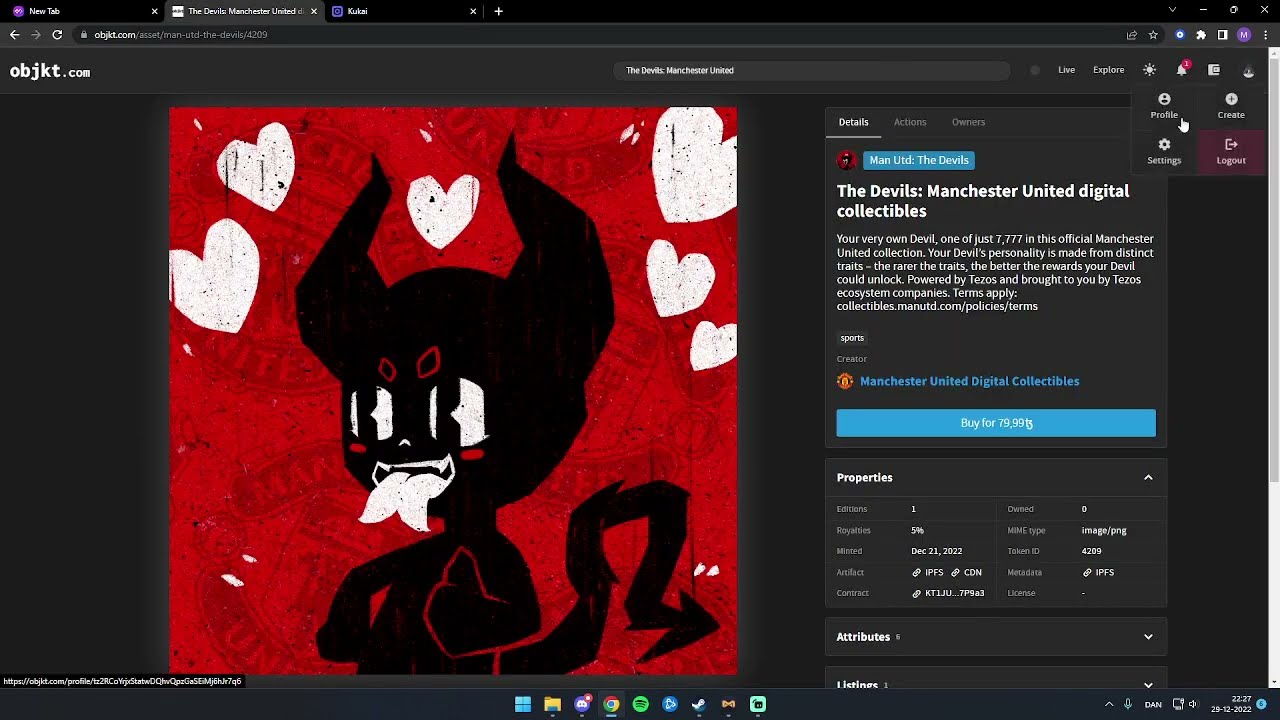
Task: Open the browser side panel
Action: [1222, 35]
